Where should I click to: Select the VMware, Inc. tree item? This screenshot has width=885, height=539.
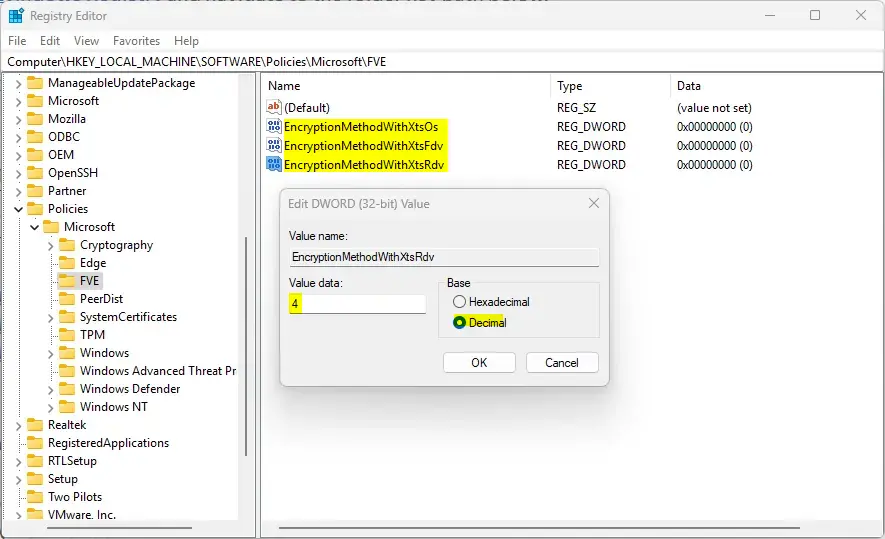(x=82, y=515)
